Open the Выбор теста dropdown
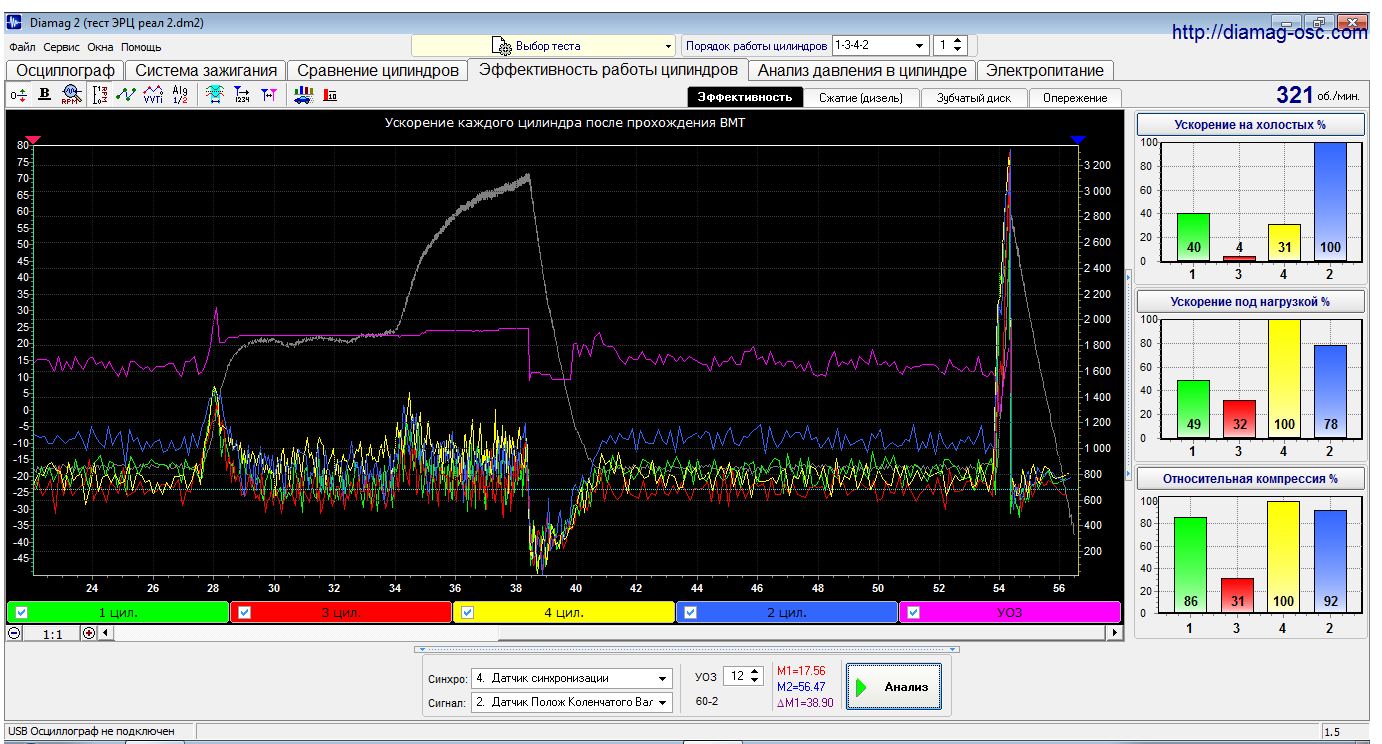This screenshot has height=744, width=1382. 544,45
